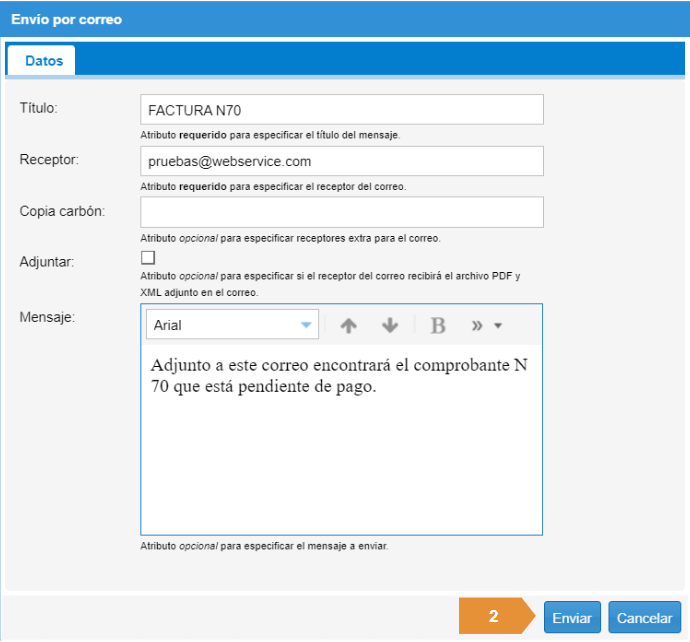Switch to the Datos tab
The height and width of the screenshot is (642, 690).
point(43,61)
